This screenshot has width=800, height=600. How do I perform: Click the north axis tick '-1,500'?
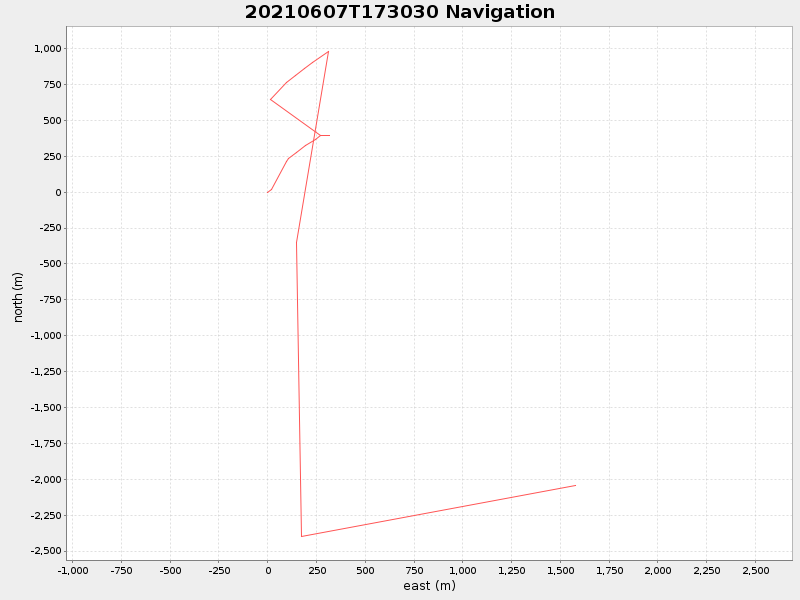point(46,408)
